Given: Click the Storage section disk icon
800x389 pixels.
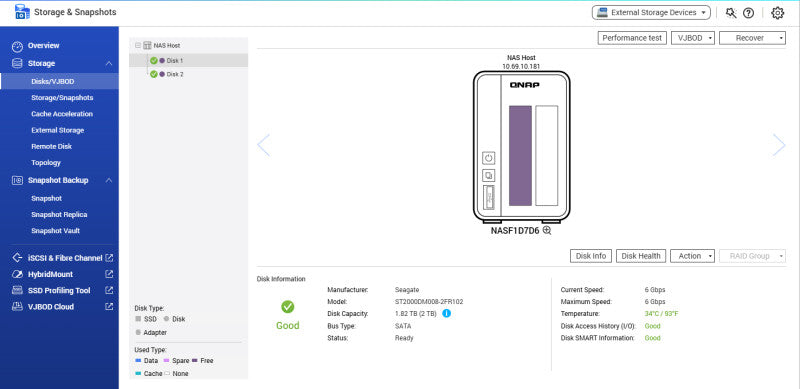Looking at the screenshot, I should [17, 63].
